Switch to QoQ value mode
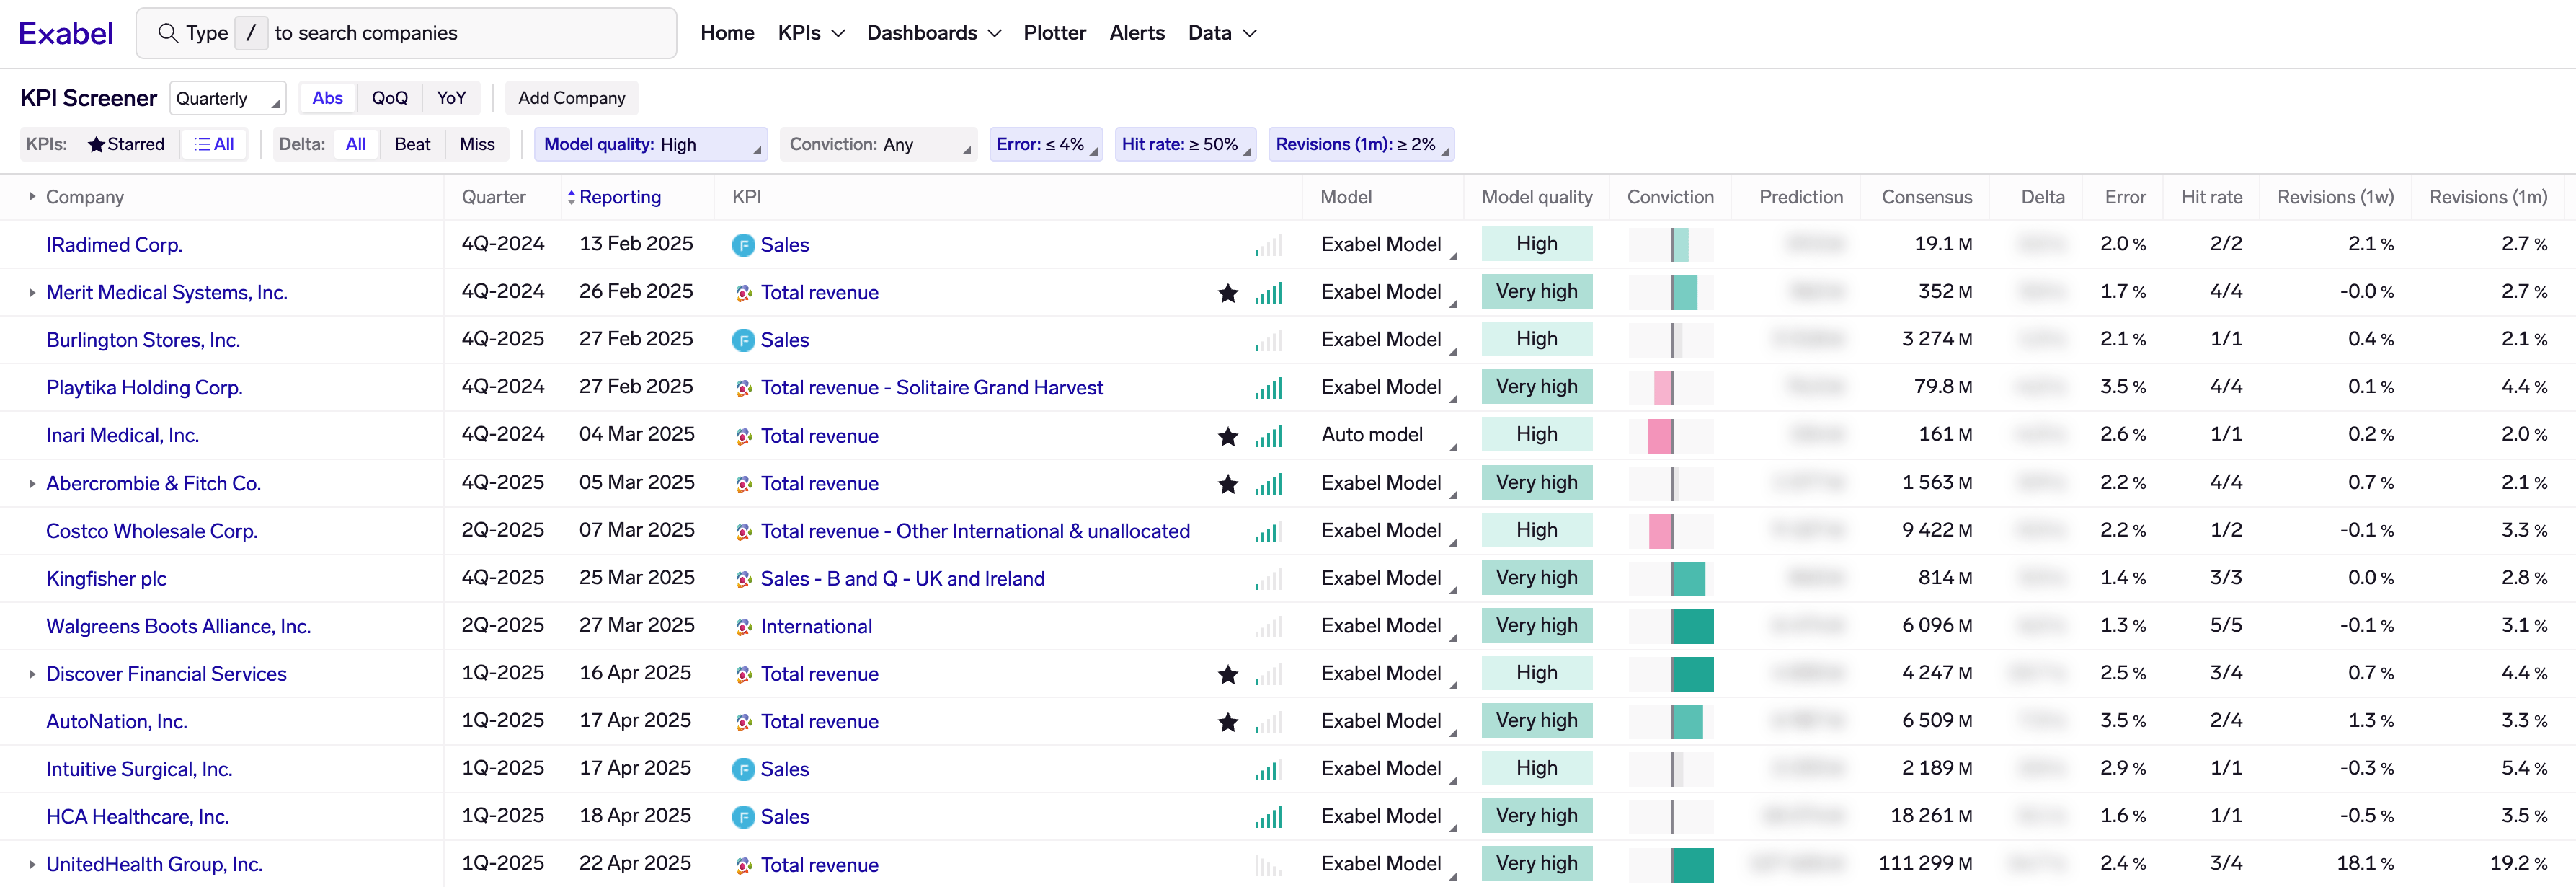This screenshot has height=887, width=2576. [x=390, y=98]
